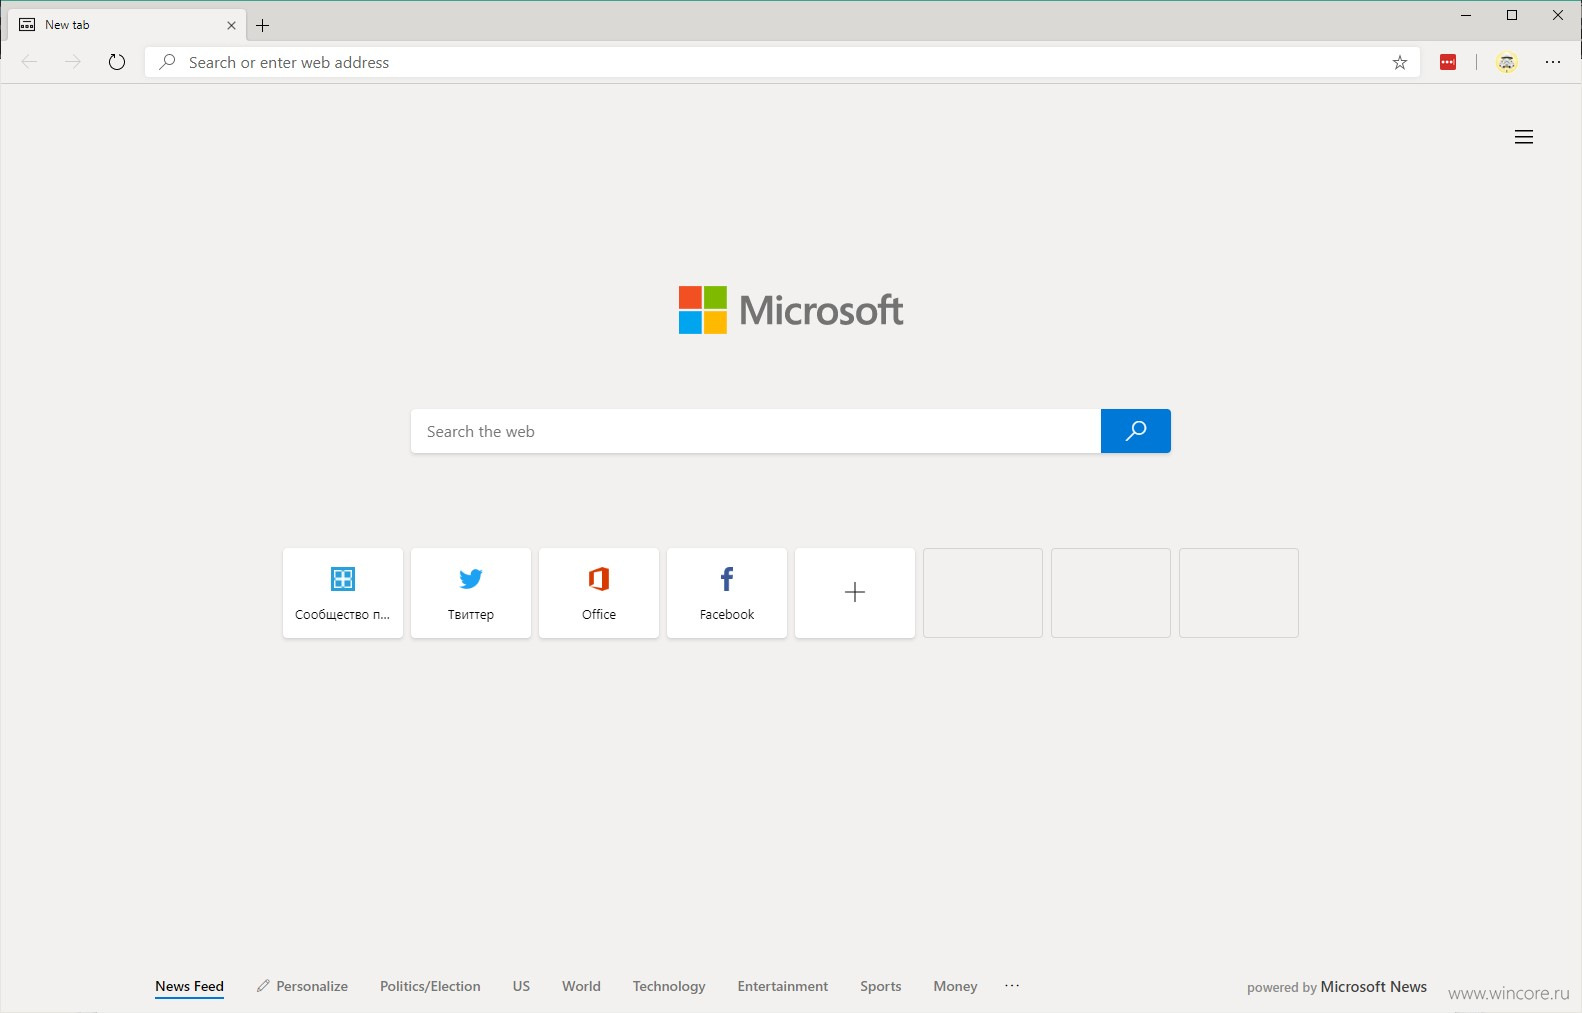The image size is (1582, 1013).
Task: Select the US news category
Action: [x=521, y=986]
